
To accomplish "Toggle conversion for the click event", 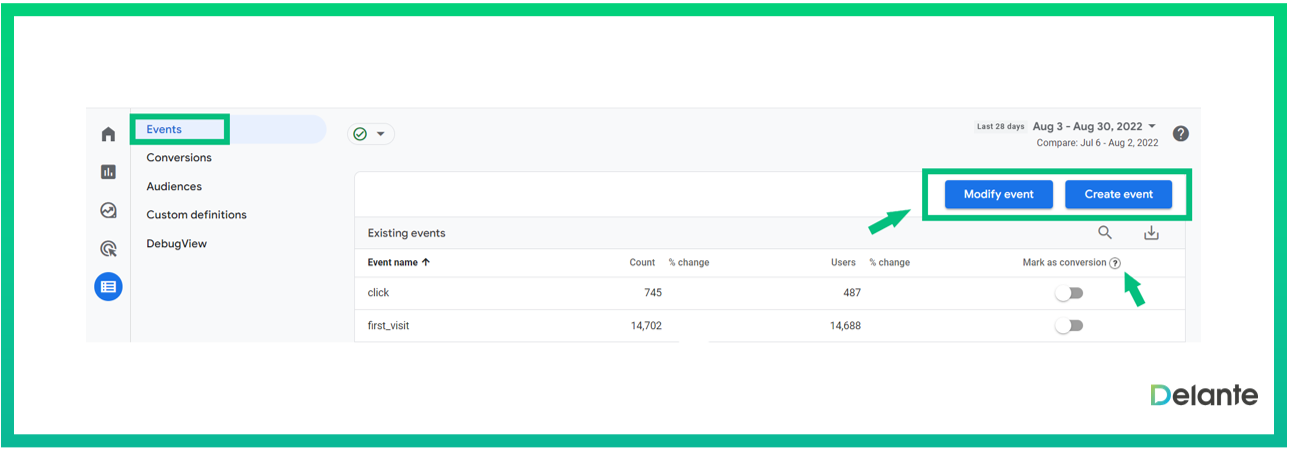I will pos(1069,293).
